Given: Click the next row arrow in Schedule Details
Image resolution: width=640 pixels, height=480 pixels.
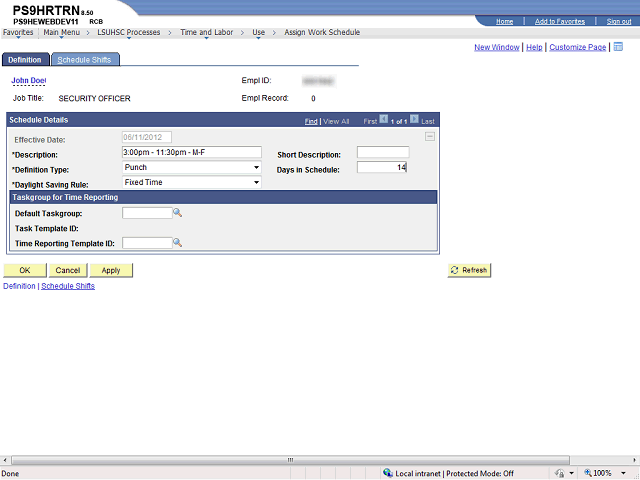Looking at the screenshot, I should click(x=414, y=119).
